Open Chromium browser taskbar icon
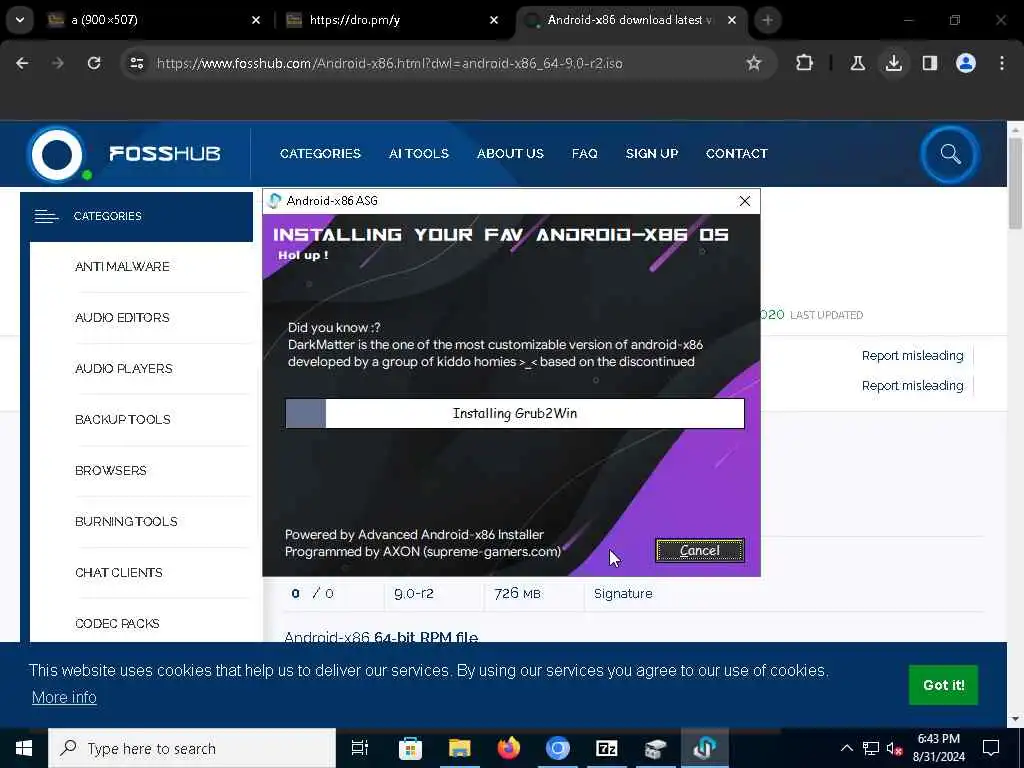1024x768 pixels. 557,748
